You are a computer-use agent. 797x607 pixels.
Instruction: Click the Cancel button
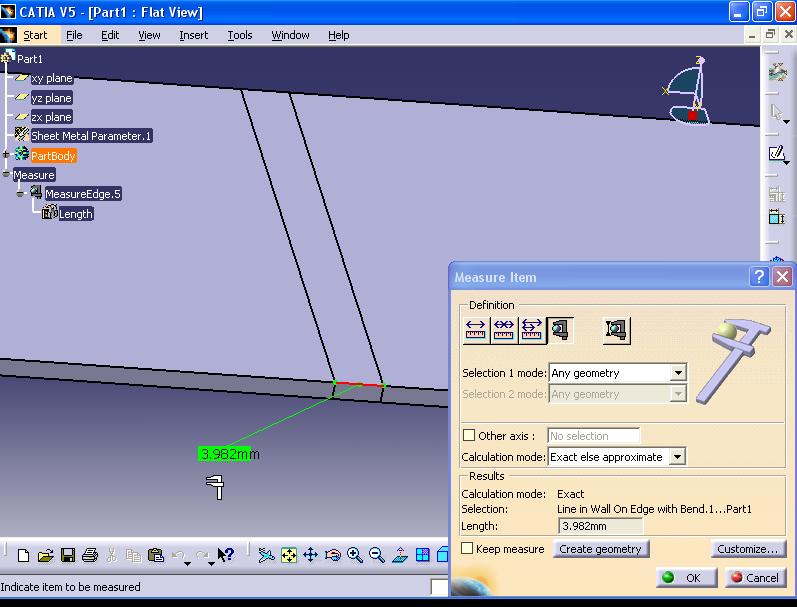click(x=755, y=578)
